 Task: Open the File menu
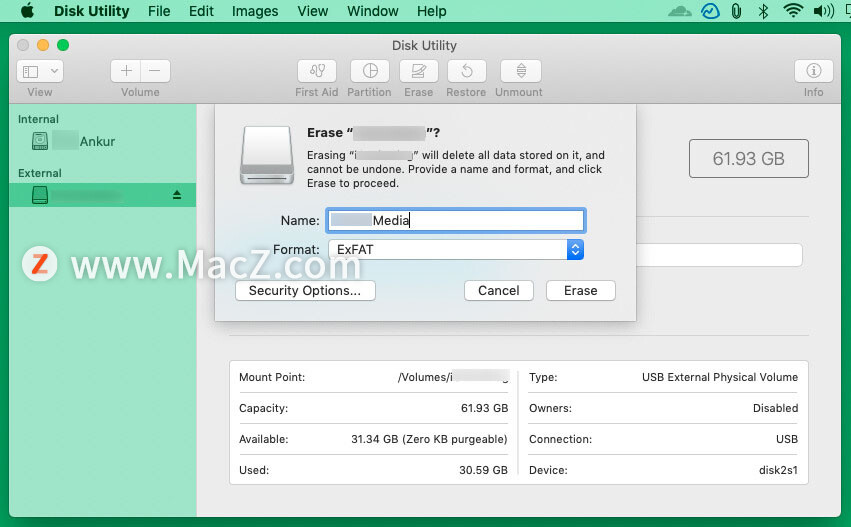pyautogui.click(x=159, y=11)
